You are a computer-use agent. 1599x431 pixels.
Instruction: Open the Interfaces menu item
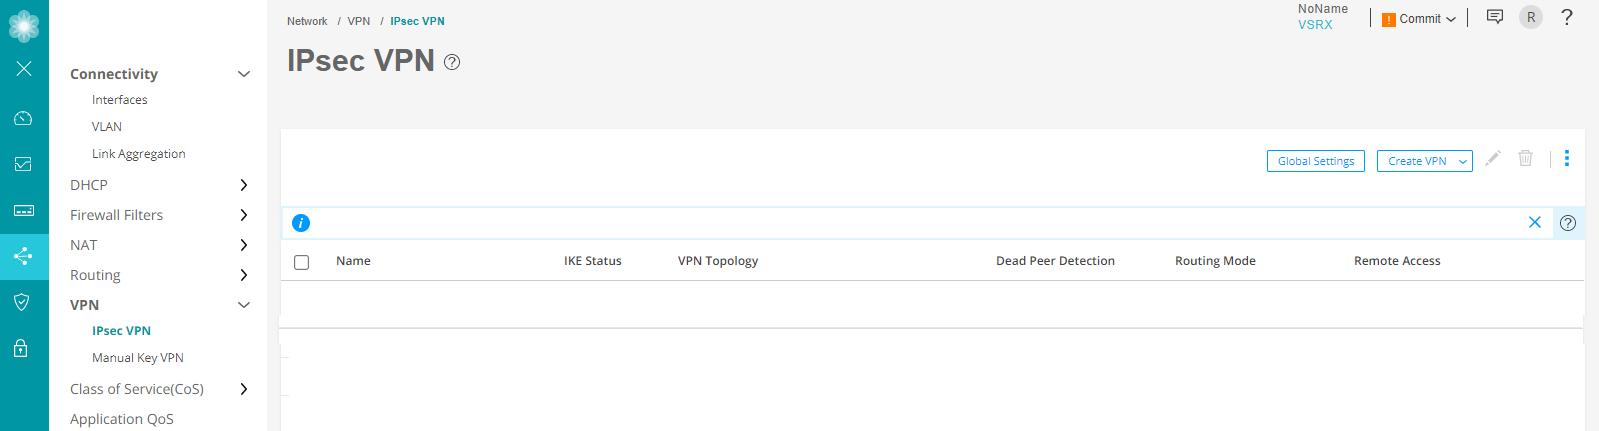(120, 100)
